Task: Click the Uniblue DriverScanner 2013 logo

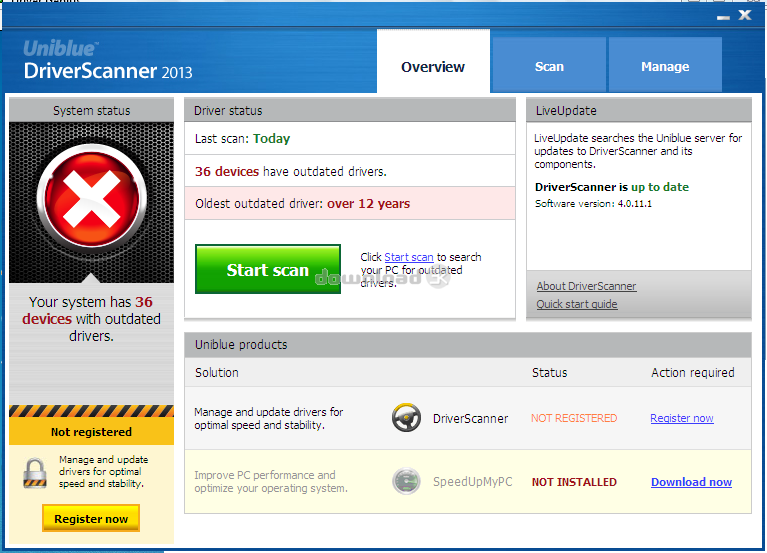Action: tap(108, 62)
